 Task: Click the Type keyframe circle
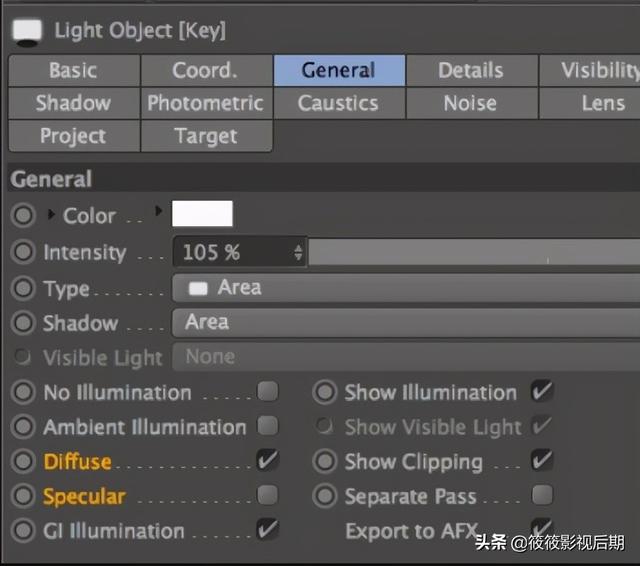pos(23,288)
